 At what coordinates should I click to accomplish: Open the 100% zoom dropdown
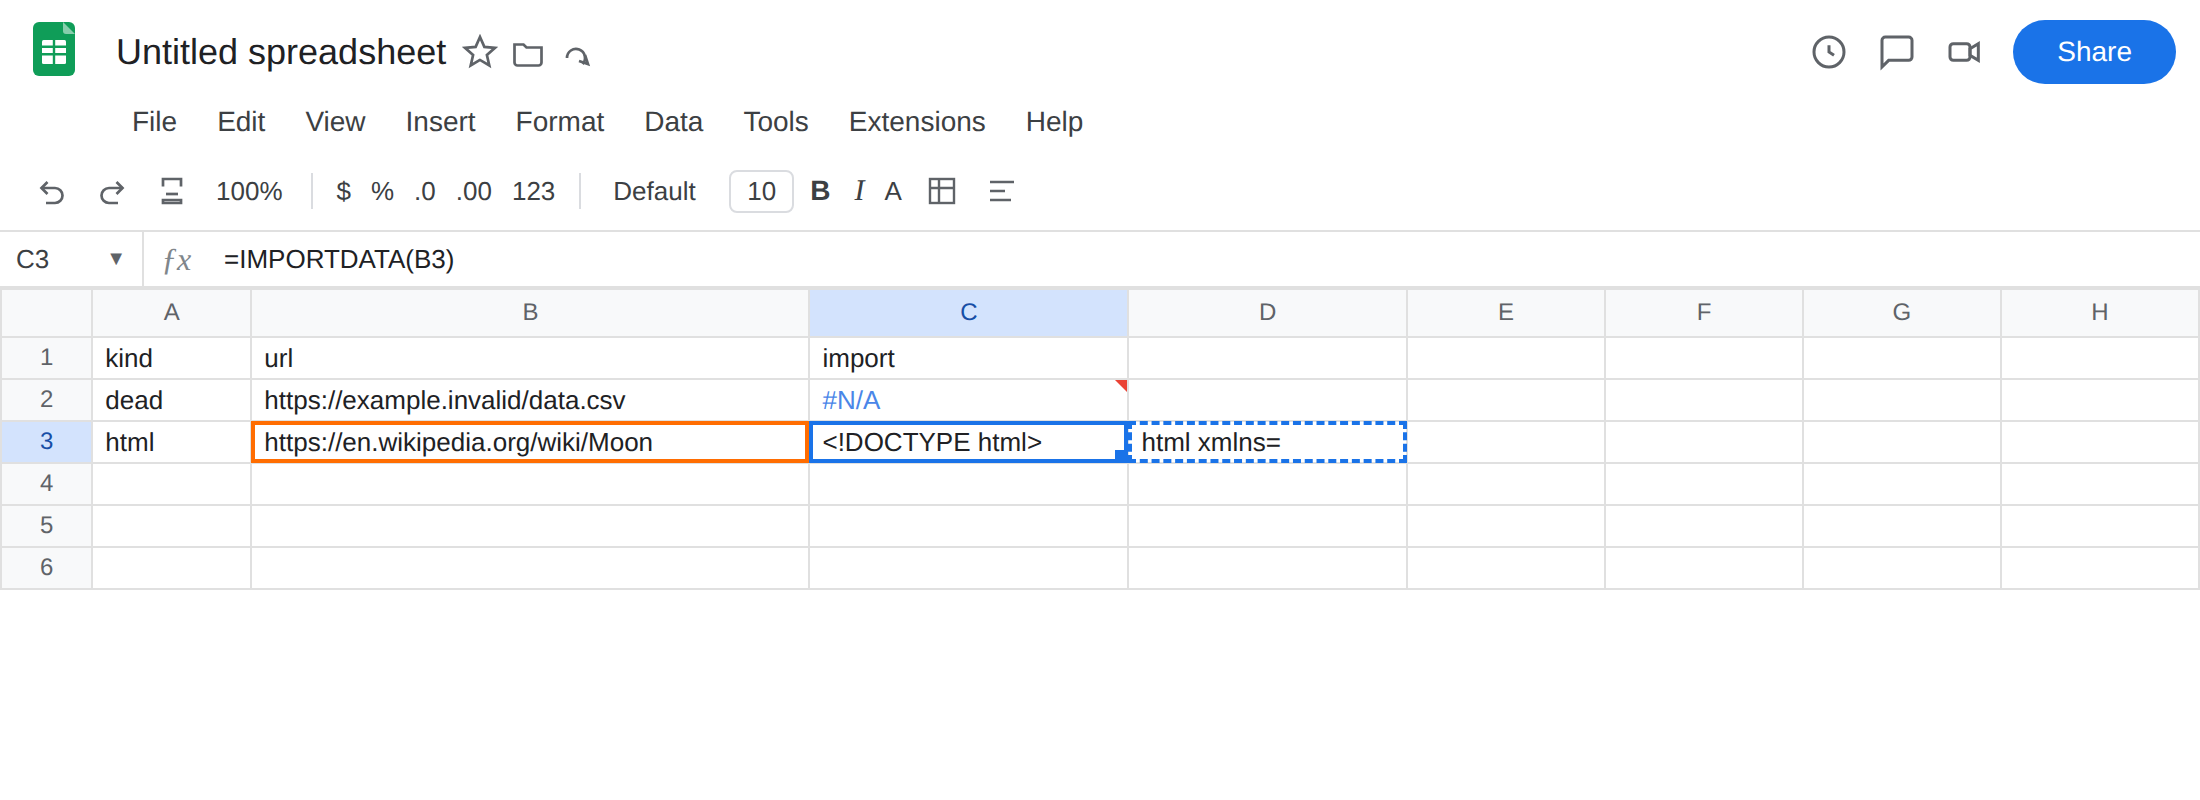[249, 191]
